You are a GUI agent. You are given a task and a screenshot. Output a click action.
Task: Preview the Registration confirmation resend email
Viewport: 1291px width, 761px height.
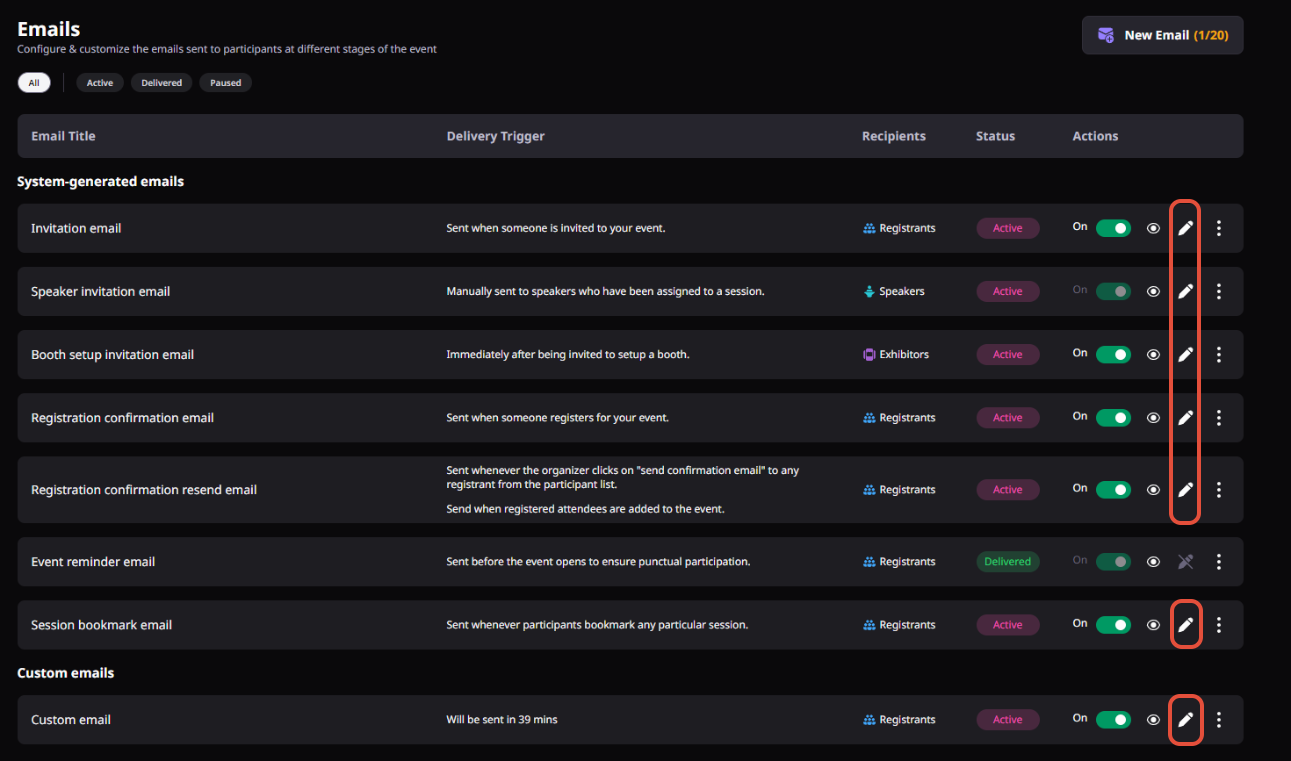coord(1153,489)
